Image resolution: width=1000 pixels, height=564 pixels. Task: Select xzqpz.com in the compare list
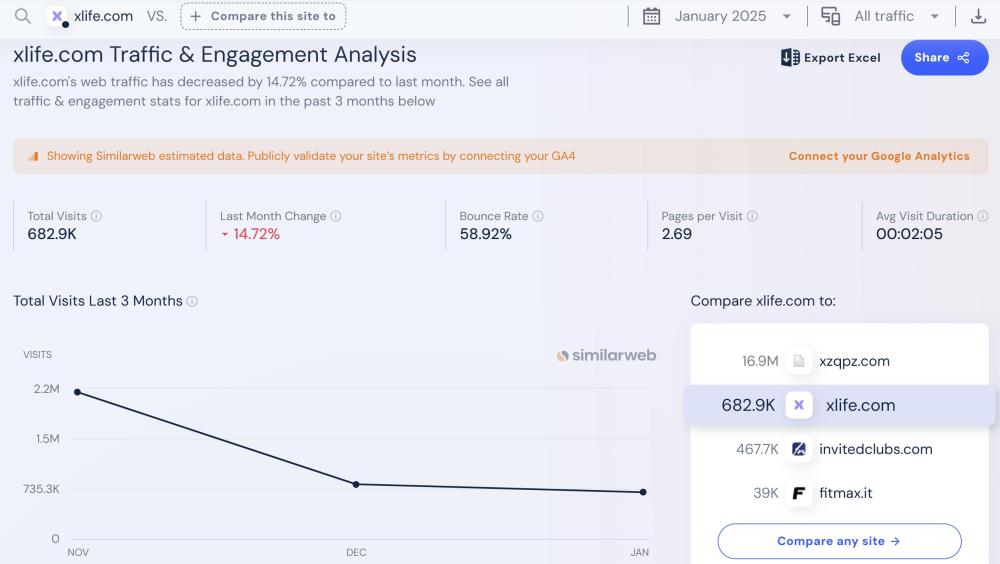point(853,361)
